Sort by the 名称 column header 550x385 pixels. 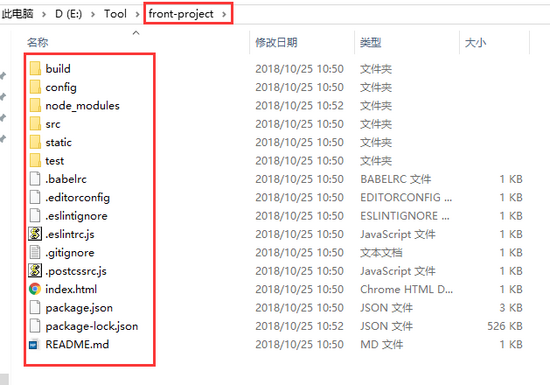click(38, 42)
